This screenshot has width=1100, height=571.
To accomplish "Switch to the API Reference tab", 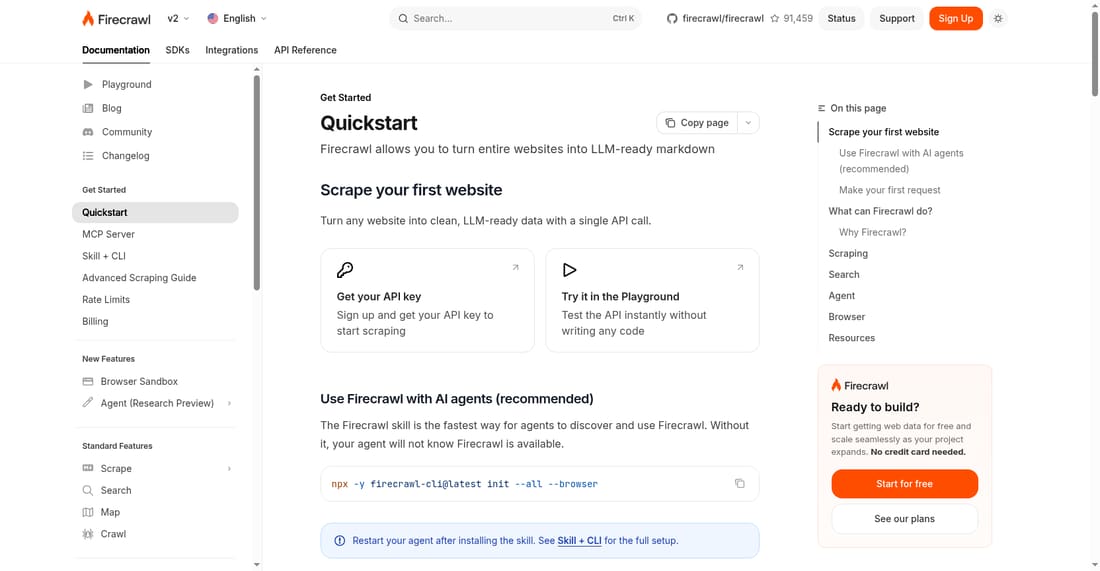I will (305, 50).
